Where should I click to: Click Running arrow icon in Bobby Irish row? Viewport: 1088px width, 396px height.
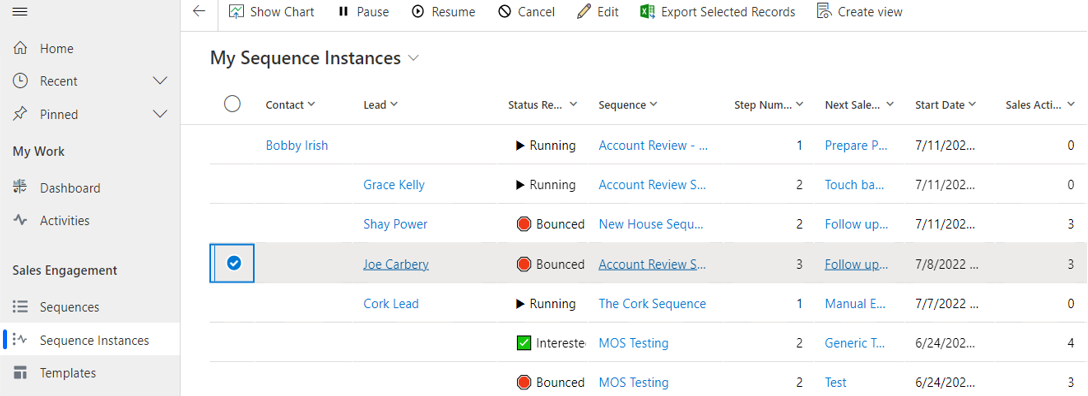click(x=520, y=146)
